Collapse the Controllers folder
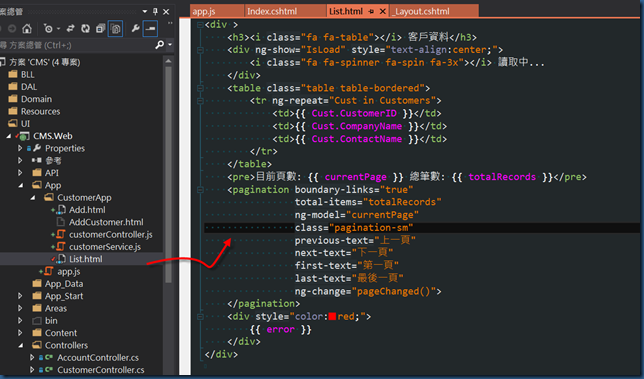Viewport: 644px width, 379px height. point(21,345)
